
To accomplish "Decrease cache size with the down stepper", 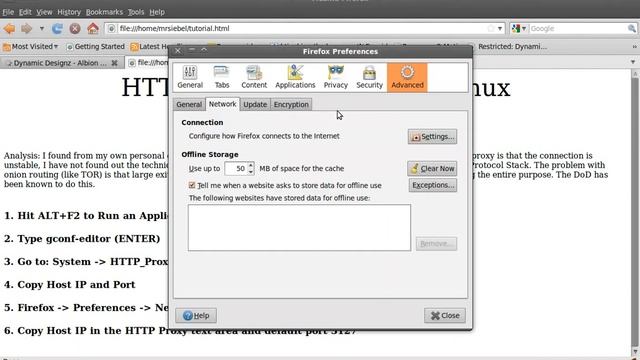I will (251, 172).
